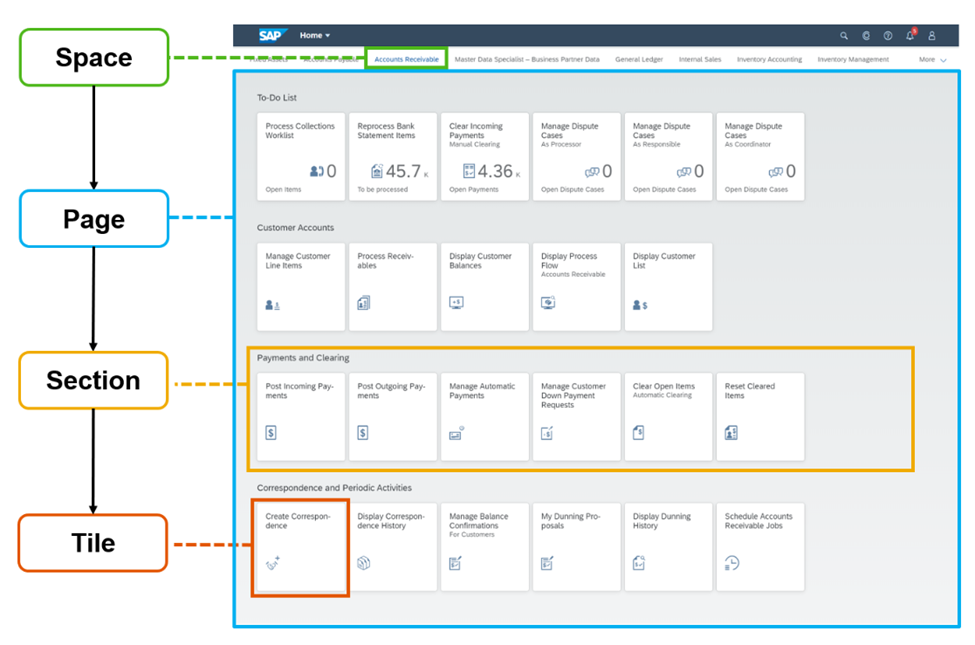Screen dimensions: 975x645
Task: Switch to the General Ledger page tab
Action: (639, 59)
